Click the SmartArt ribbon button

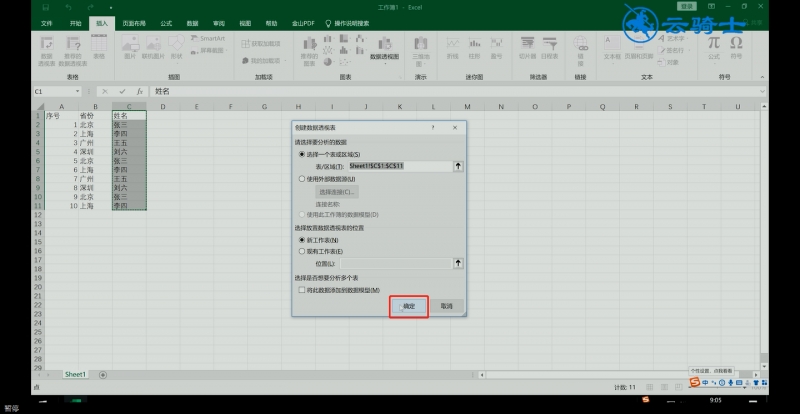[208, 38]
